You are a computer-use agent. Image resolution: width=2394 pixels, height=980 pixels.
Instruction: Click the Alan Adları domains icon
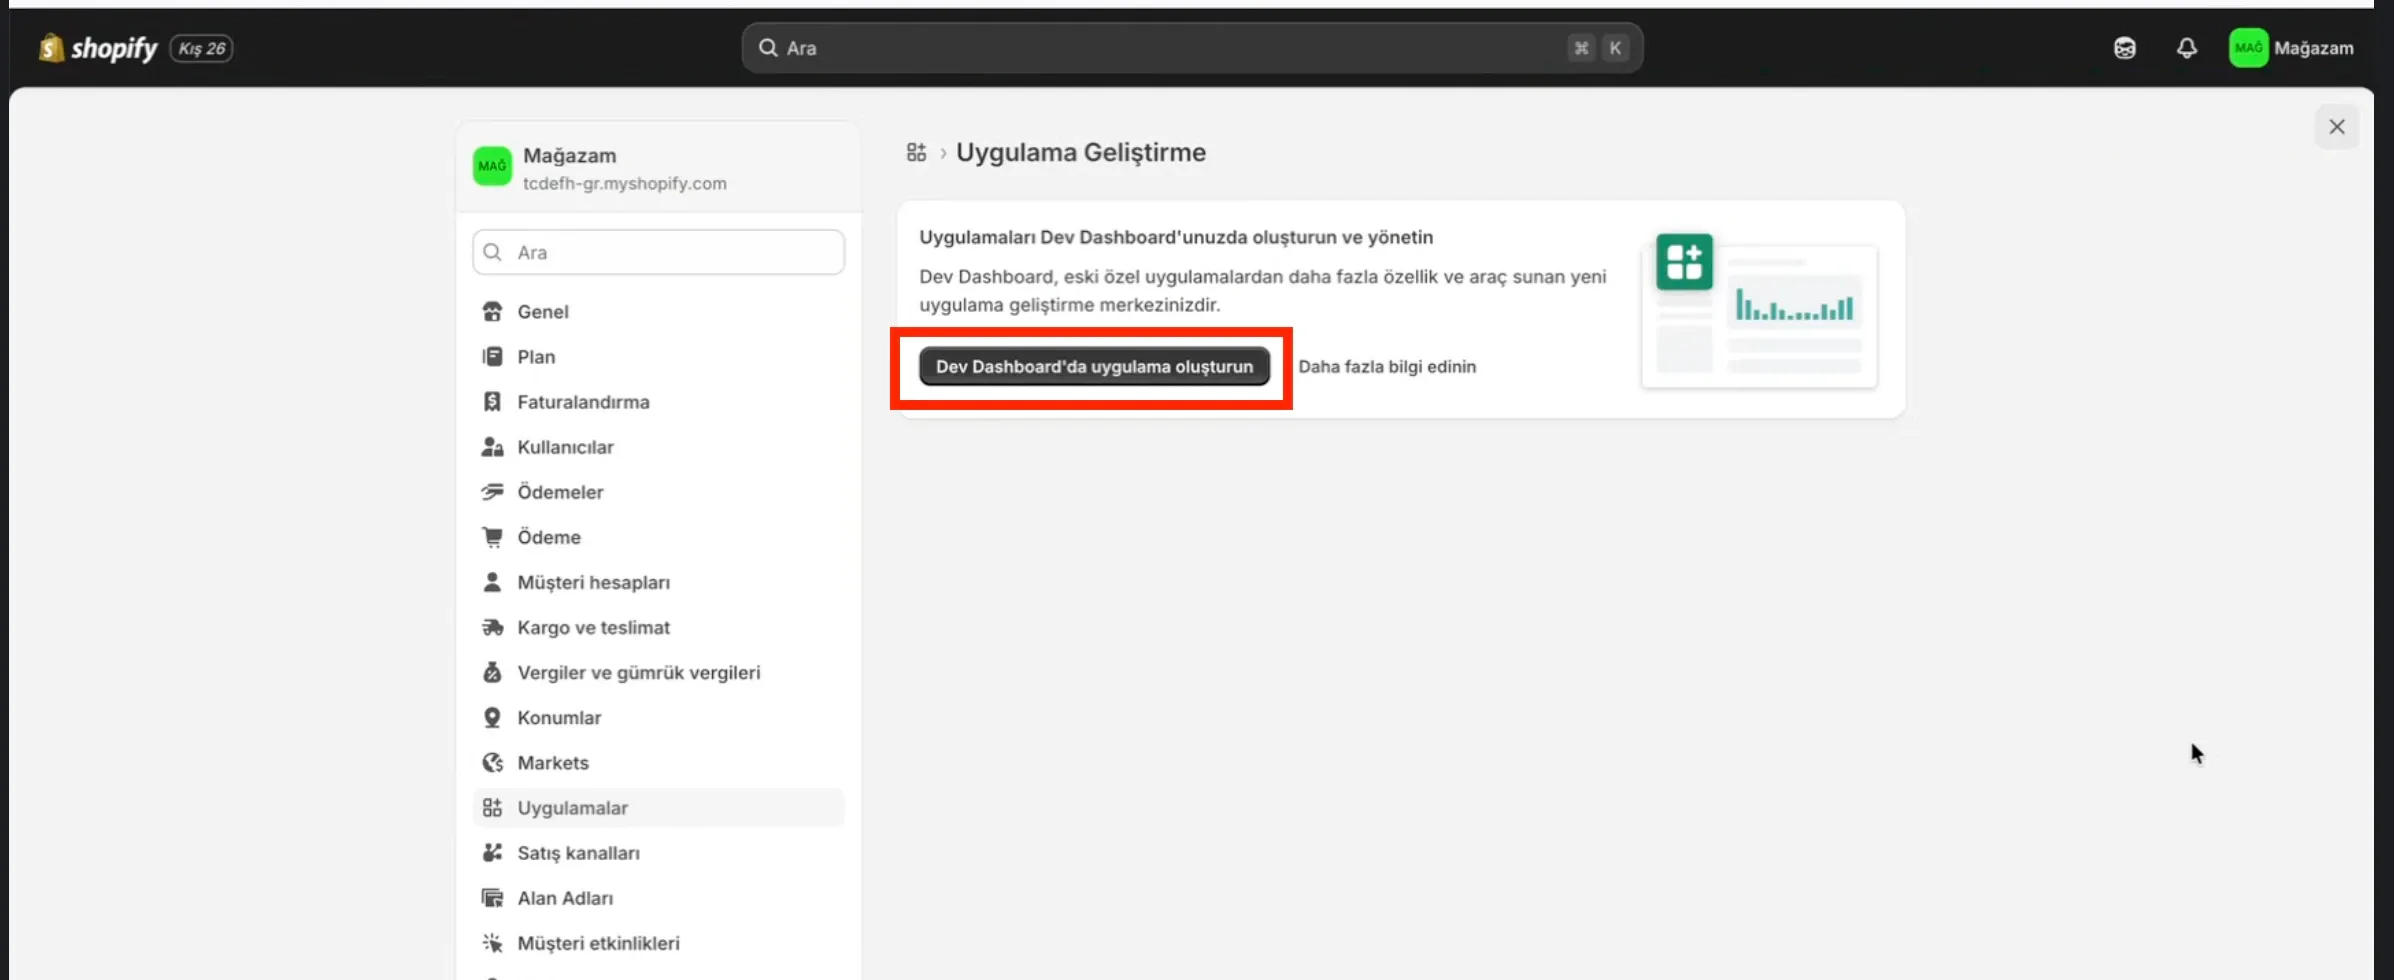(x=492, y=898)
